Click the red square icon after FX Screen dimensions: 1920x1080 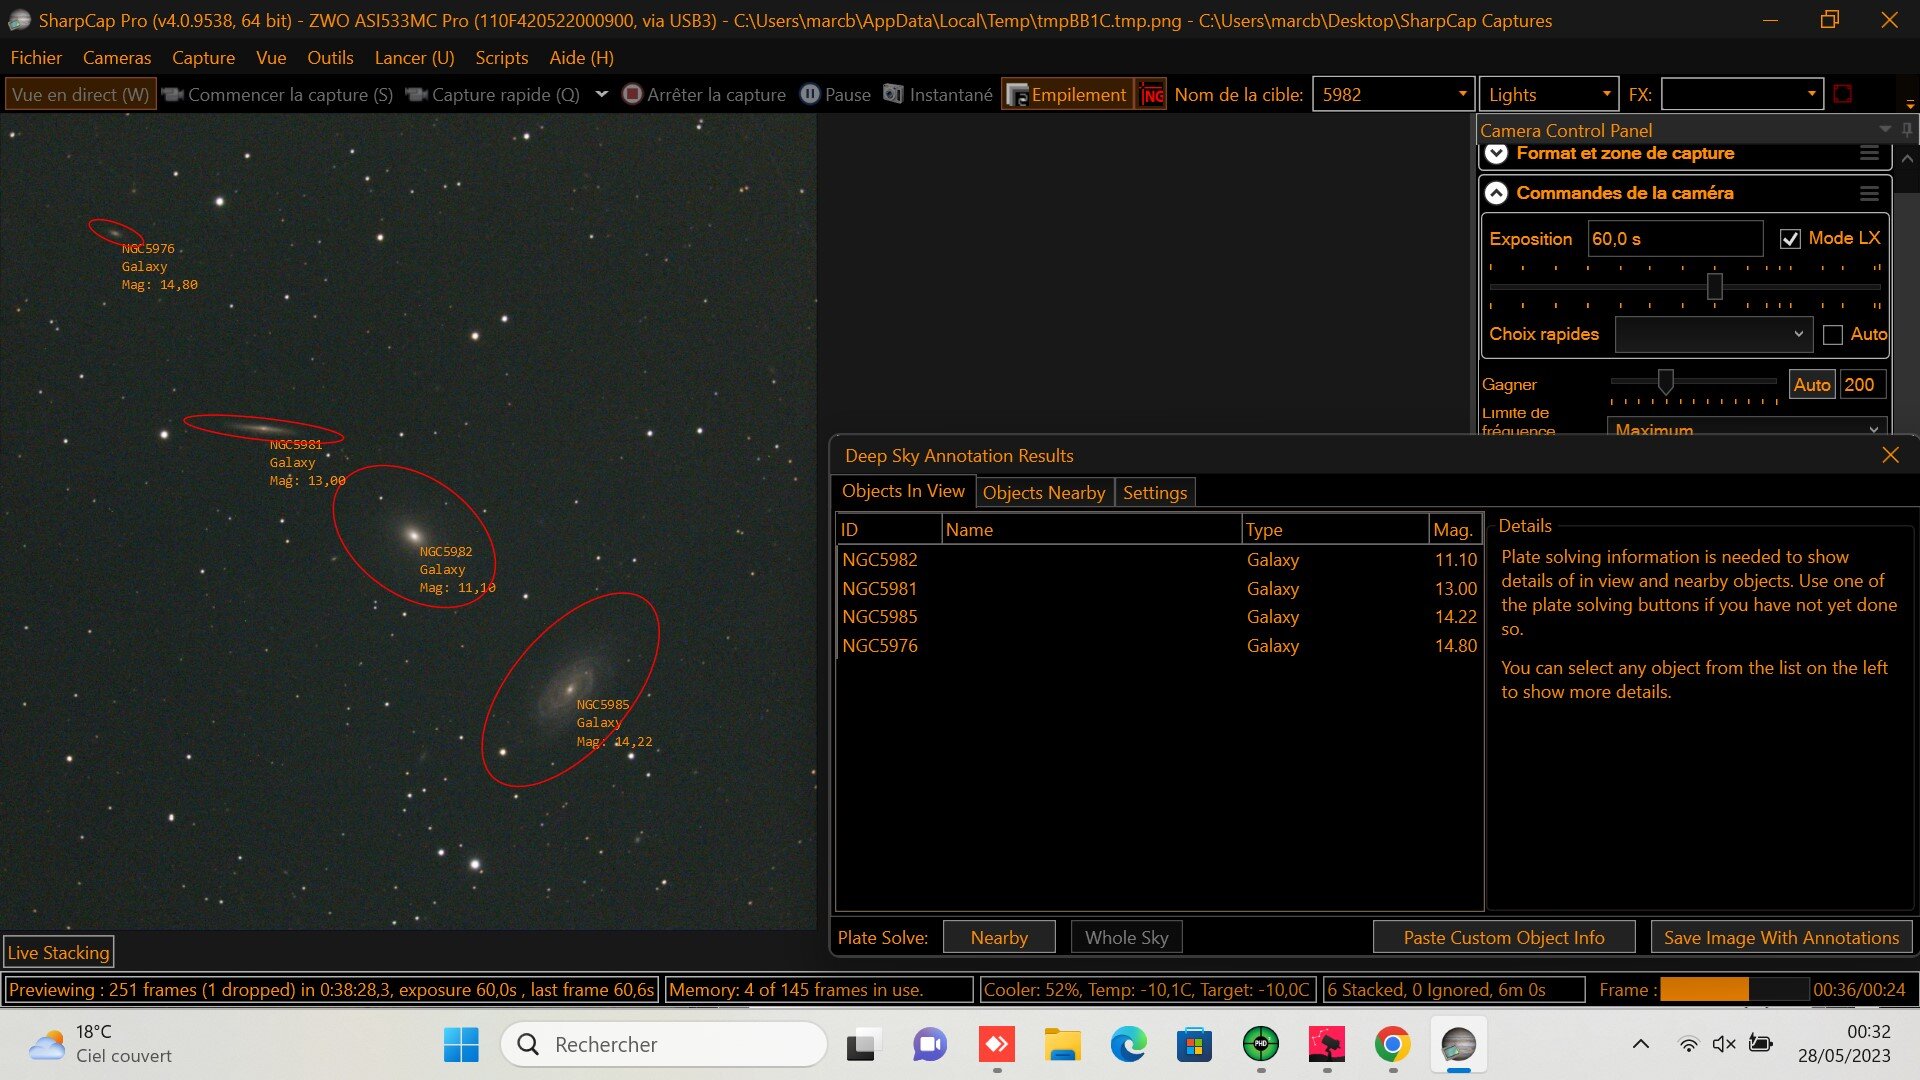(1843, 95)
